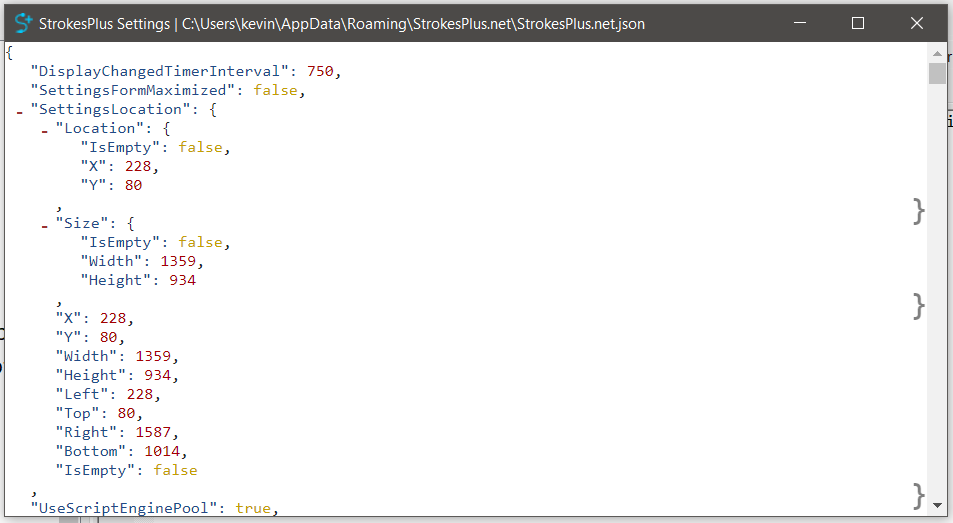Click the value 750
The width and height of the screenshot is (953, 523).
click(320, 72)
